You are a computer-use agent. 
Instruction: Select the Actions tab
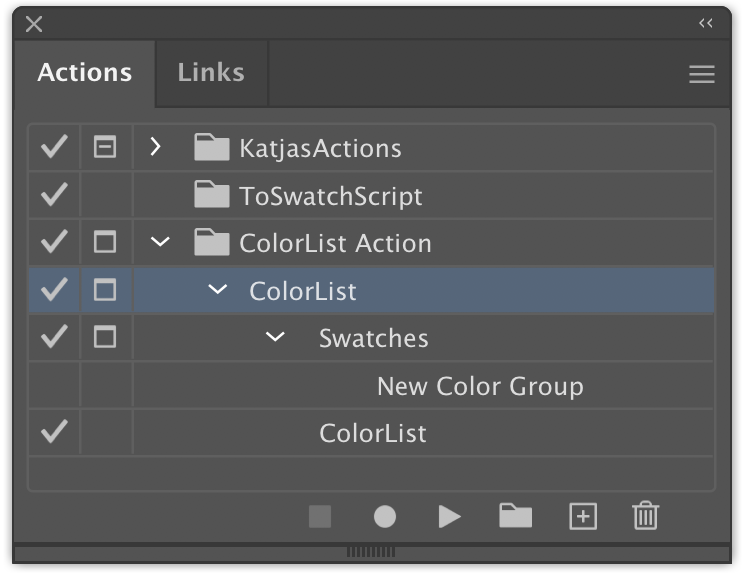[84, 73]
